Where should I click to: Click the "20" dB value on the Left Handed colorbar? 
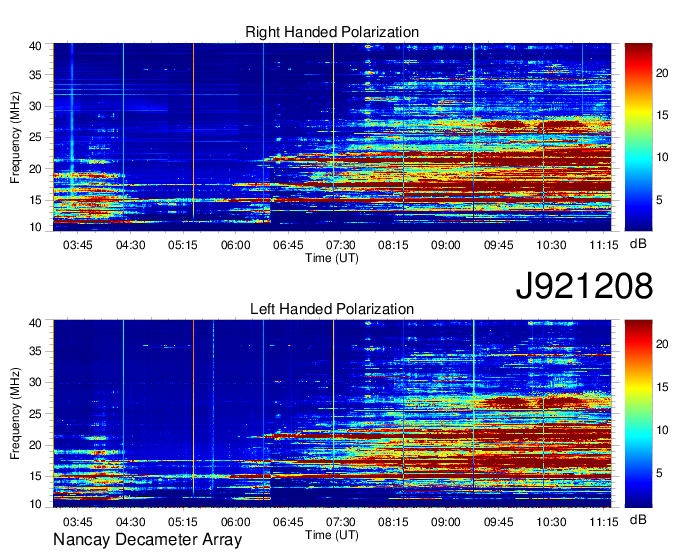662,344
